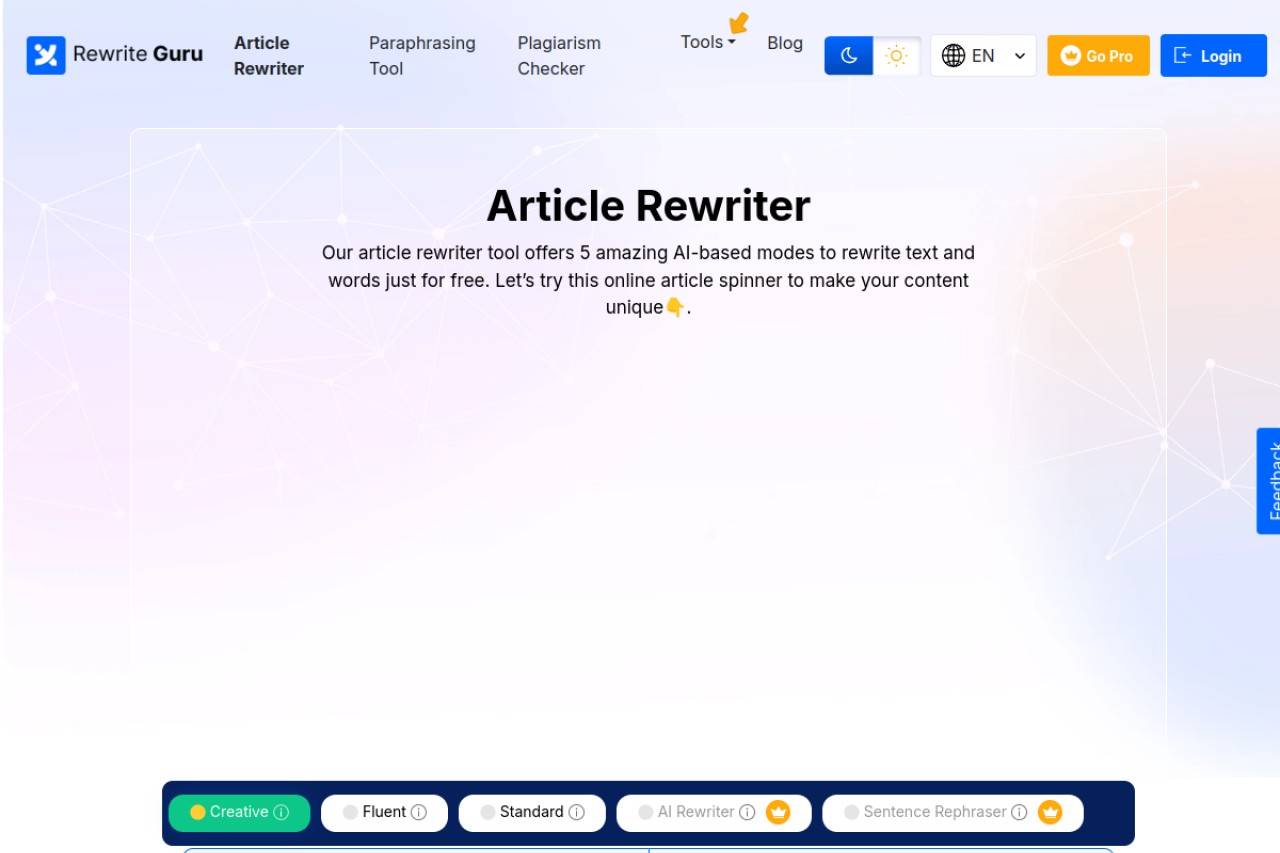
Task: Go to the Paraphrasing Tool page
Action: [x=422, y=56]
